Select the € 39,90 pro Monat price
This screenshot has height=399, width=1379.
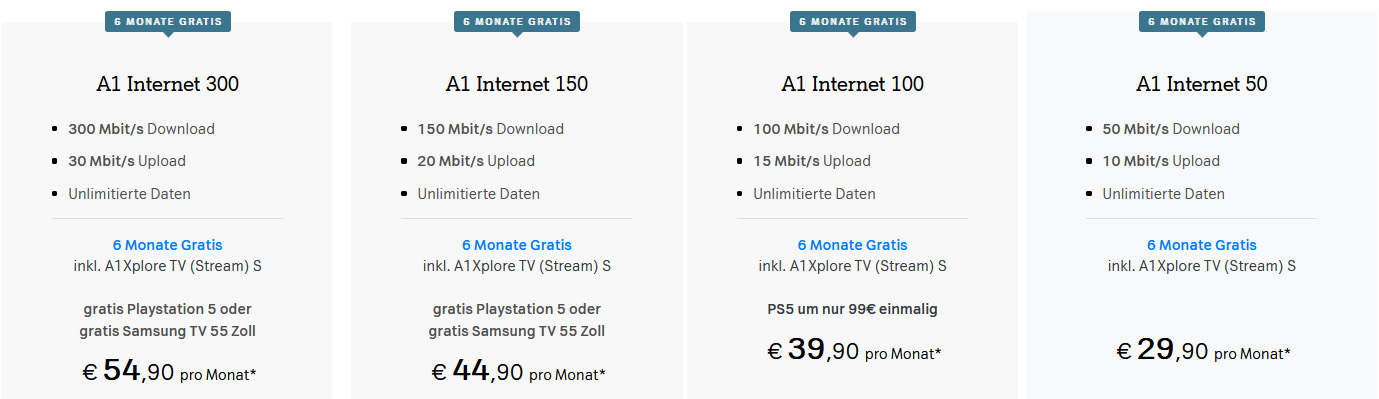coord(854,350)
